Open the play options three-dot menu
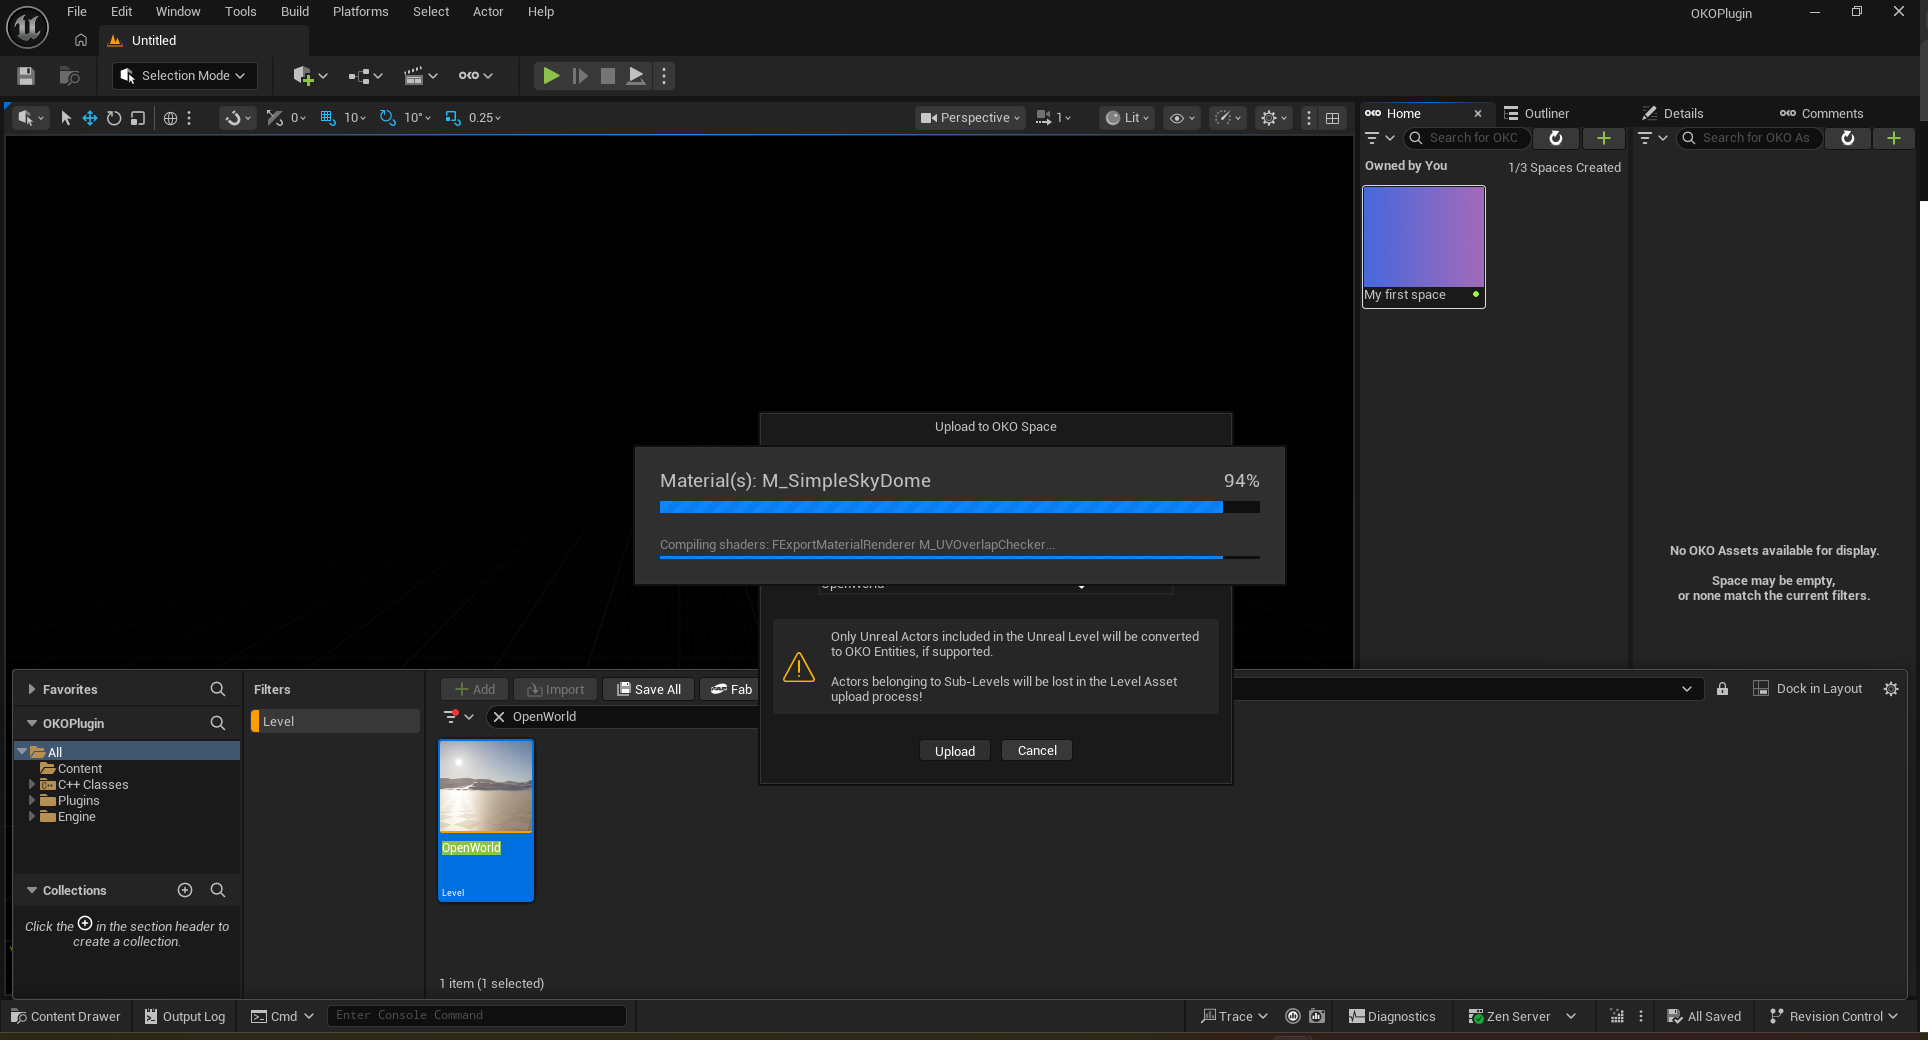1928x1040 pixels. coord(664,76)
